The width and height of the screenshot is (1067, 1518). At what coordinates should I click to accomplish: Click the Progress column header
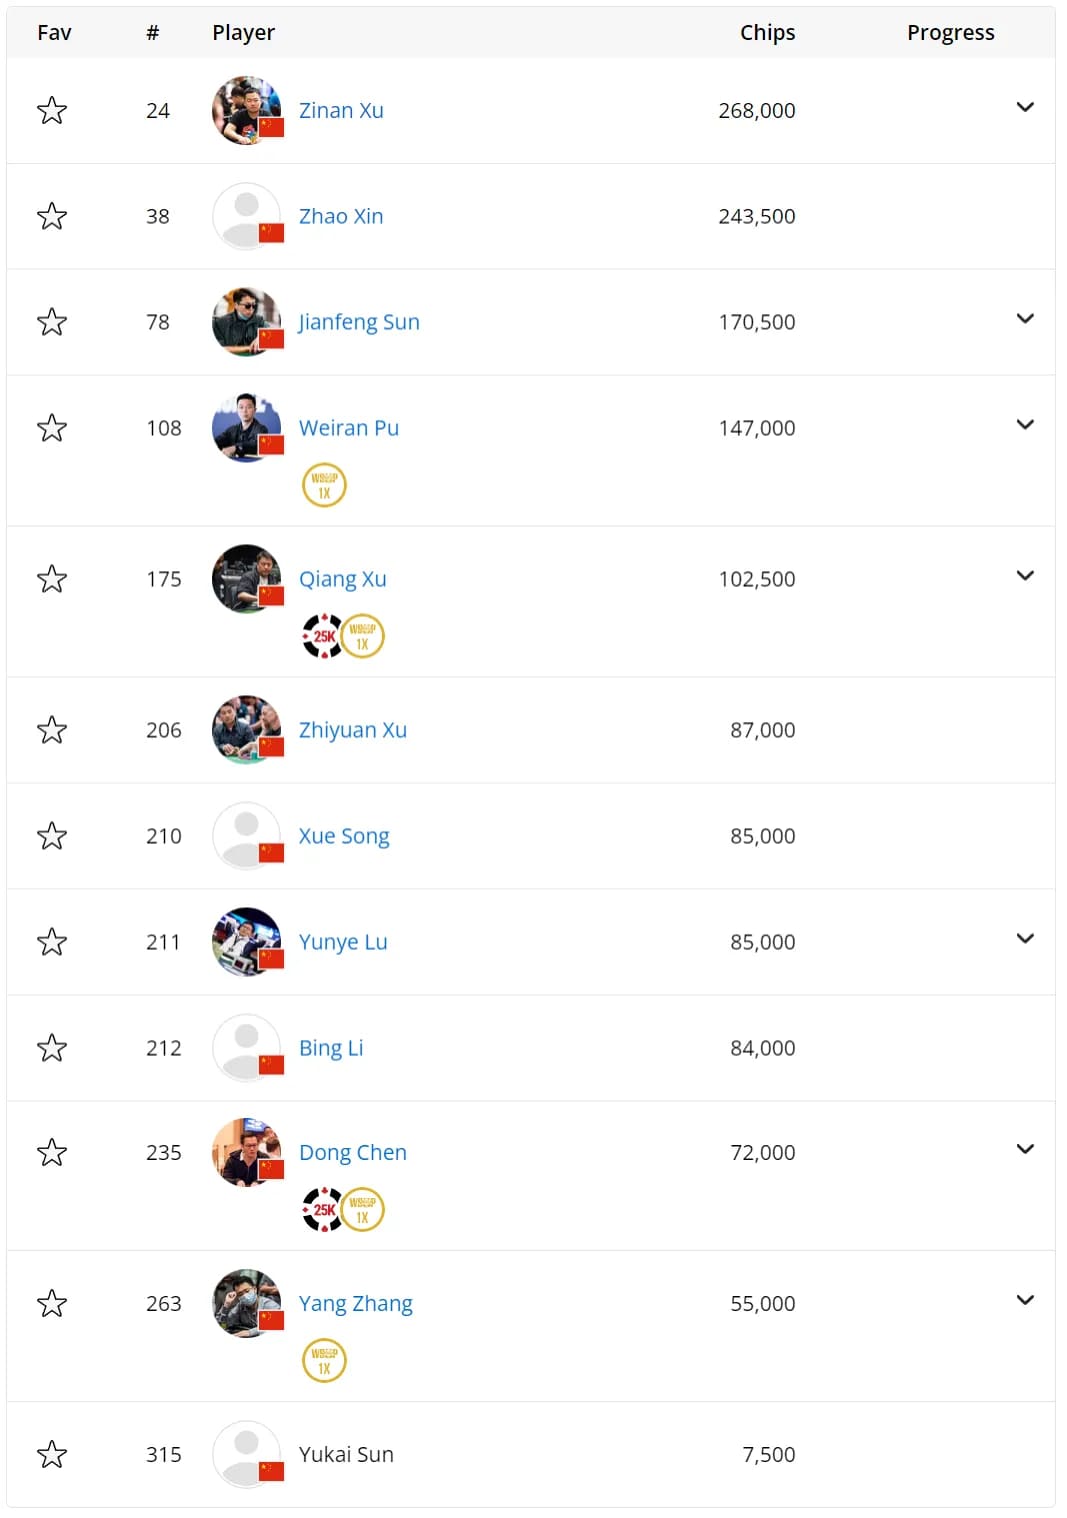coord(950,32)
